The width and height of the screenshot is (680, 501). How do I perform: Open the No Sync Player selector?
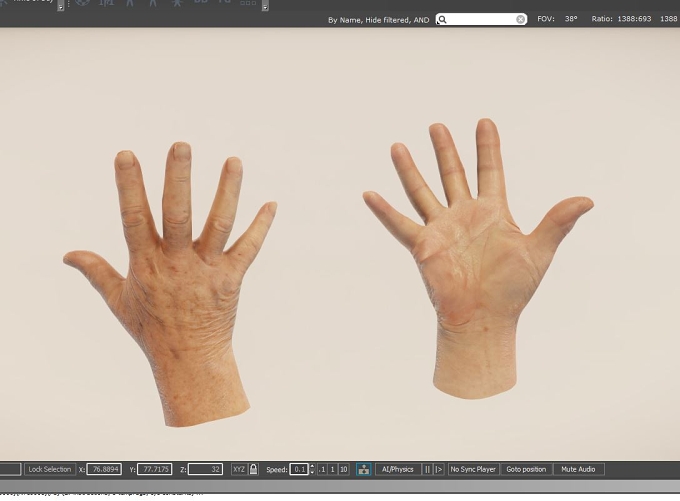pos(473,469)
